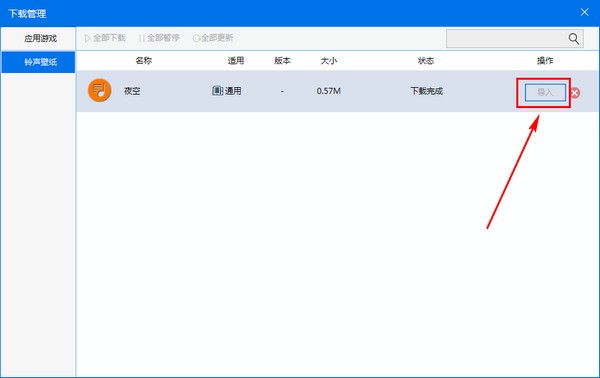
Task: Click the 下载完成 status text
Action: 426,91
